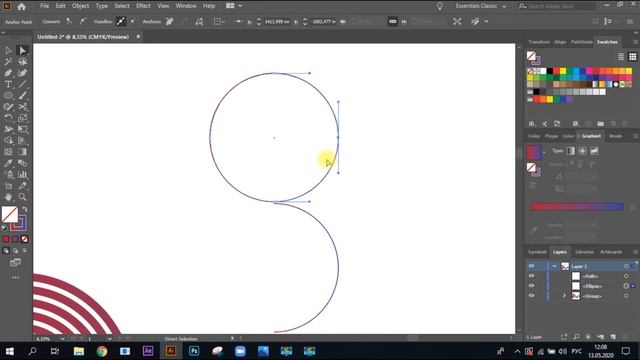Toggle swatches thumbnail grid view

point(632,57)
